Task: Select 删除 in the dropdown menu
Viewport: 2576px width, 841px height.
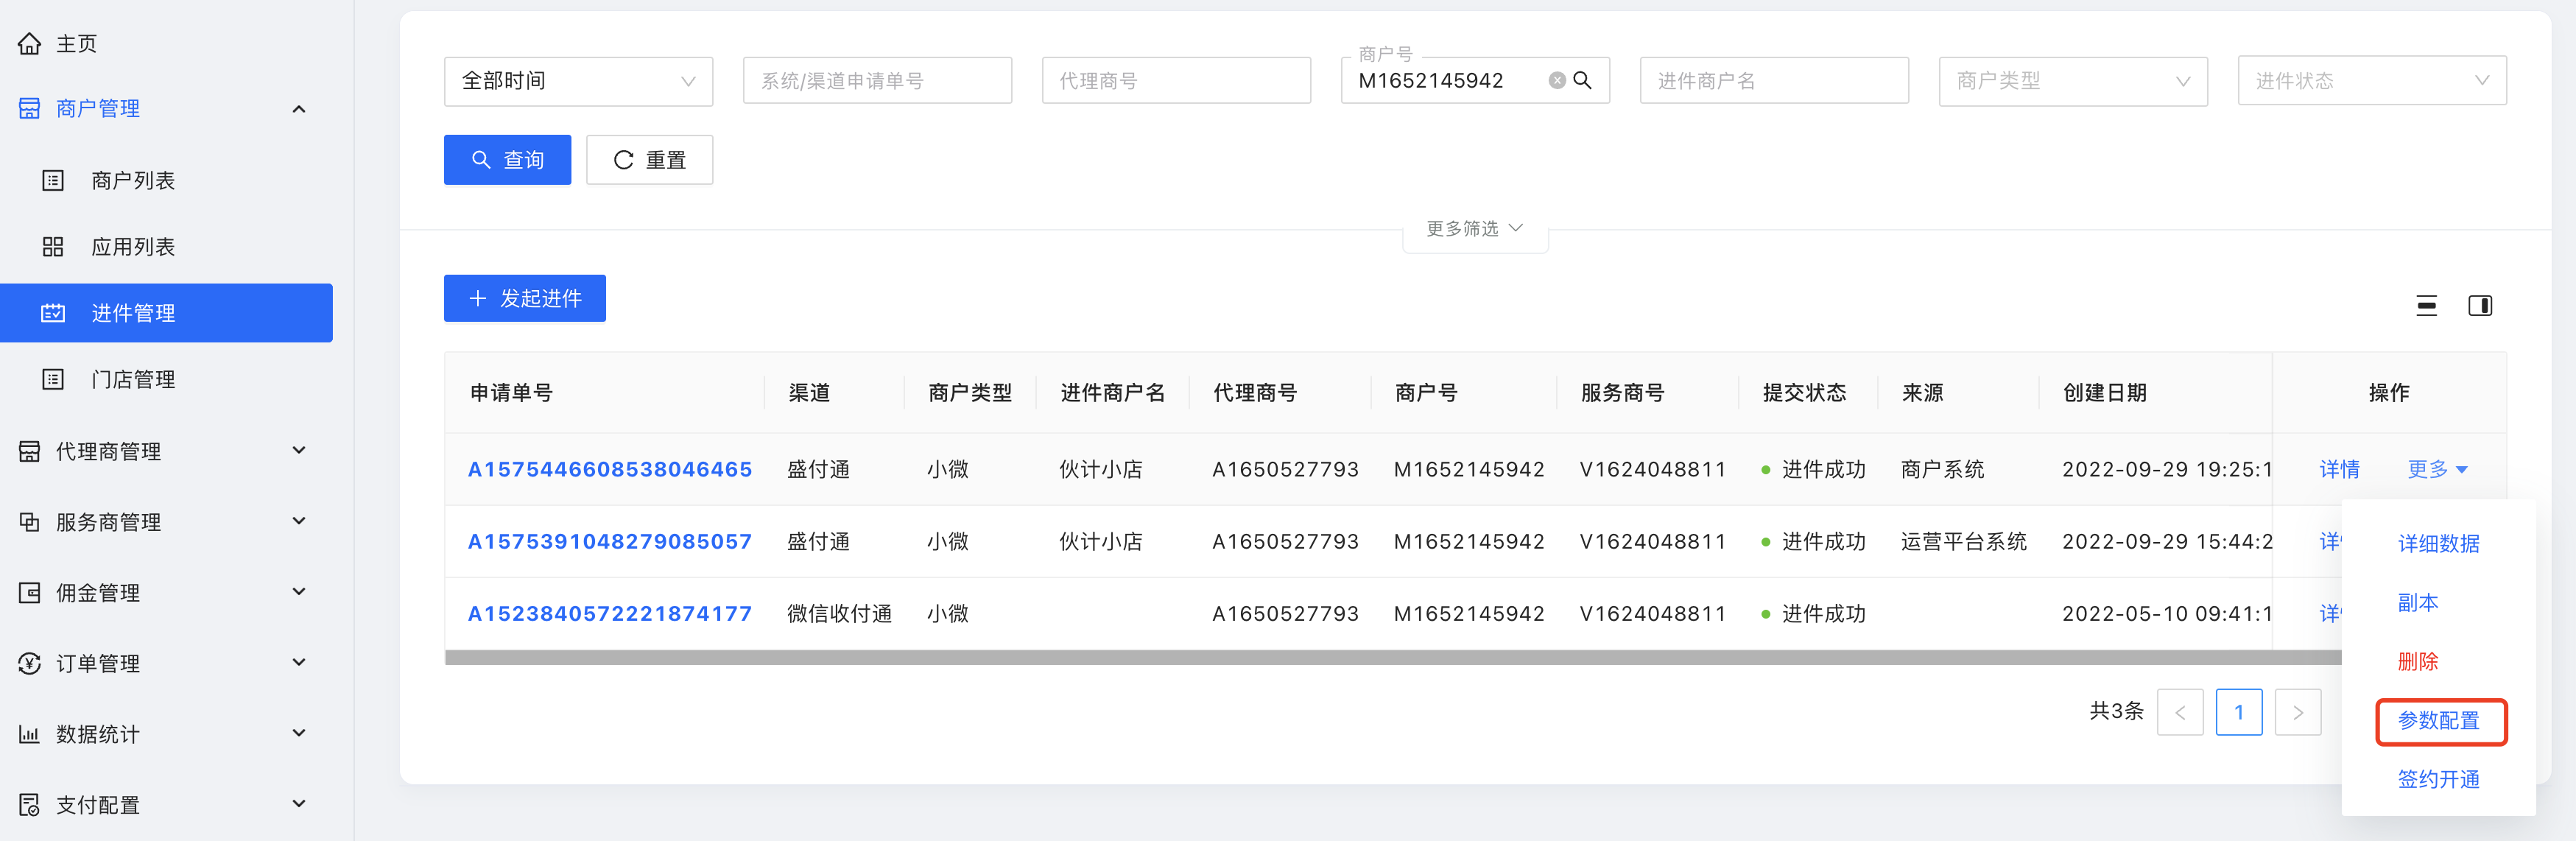Action: click(x=2417, y=661)
